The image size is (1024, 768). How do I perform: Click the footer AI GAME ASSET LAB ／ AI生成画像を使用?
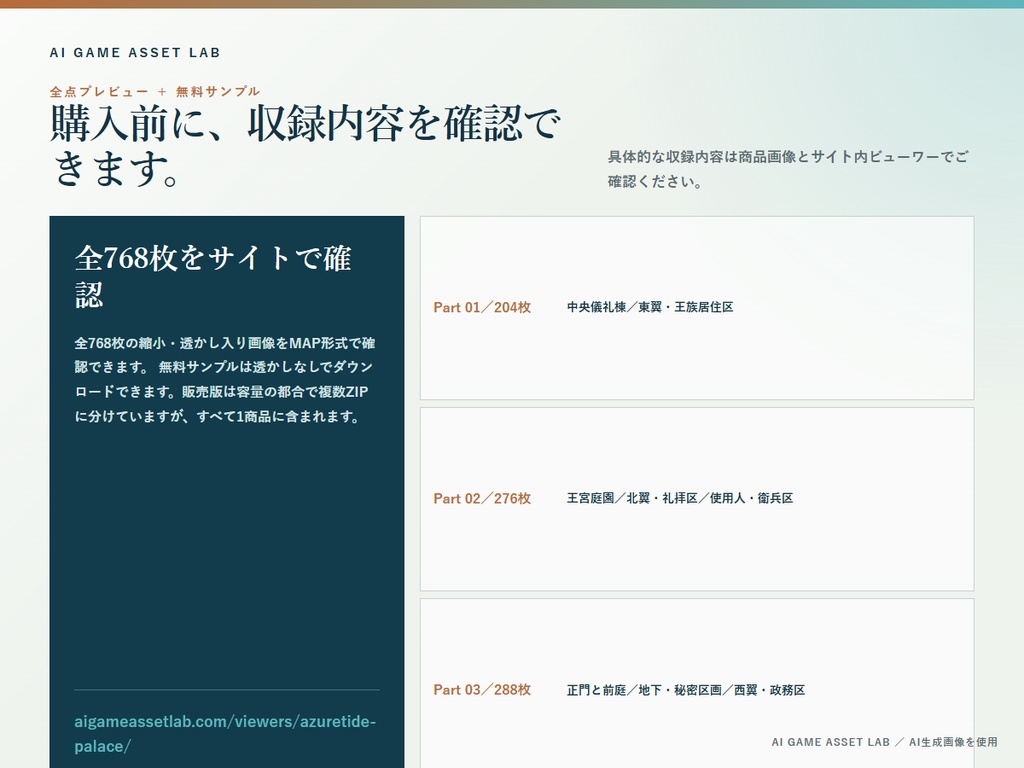[884, 742]
